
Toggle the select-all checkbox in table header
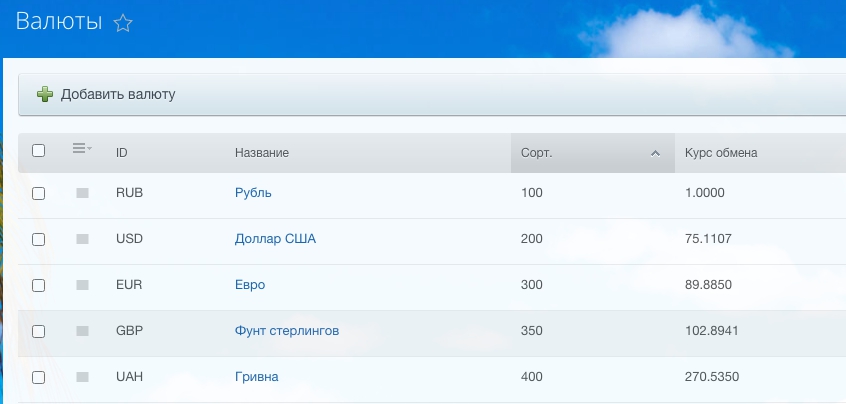[39, 151]
